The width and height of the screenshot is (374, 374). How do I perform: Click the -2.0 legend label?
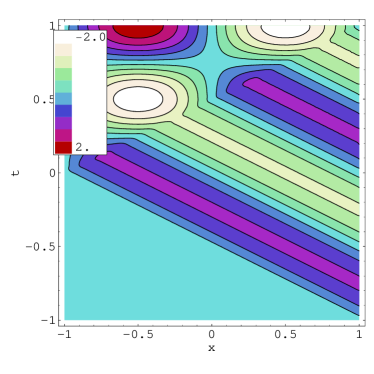click(x=90, y=37)
